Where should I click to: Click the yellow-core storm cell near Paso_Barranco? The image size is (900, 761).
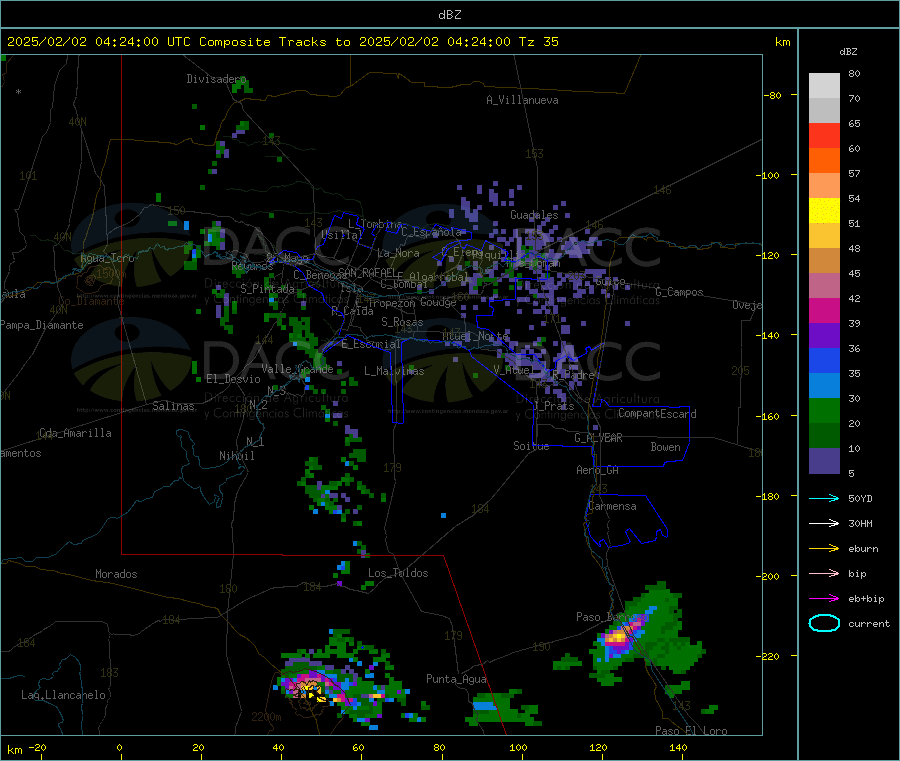[x=616, y=637]
